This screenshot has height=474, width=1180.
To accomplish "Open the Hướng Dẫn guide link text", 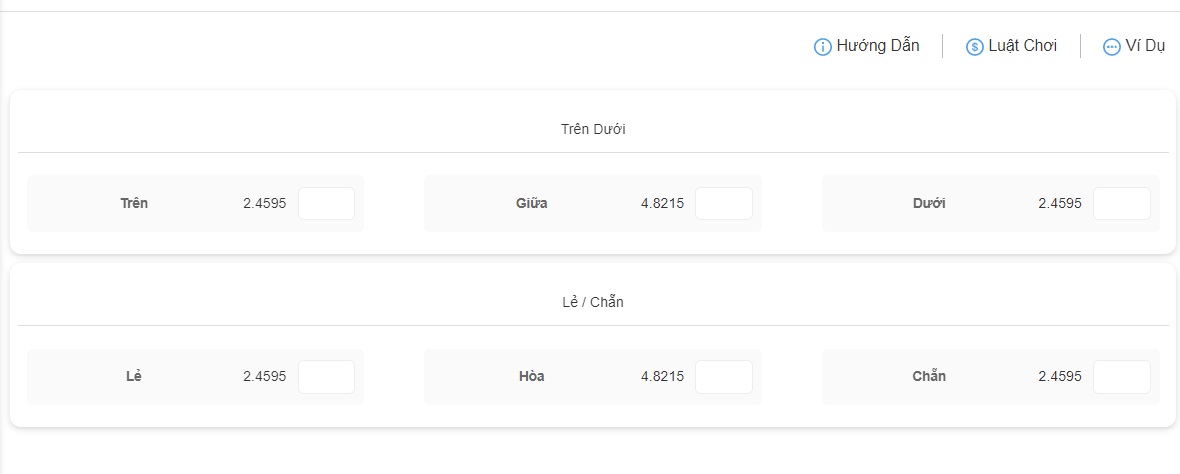I will coord(878,46).
